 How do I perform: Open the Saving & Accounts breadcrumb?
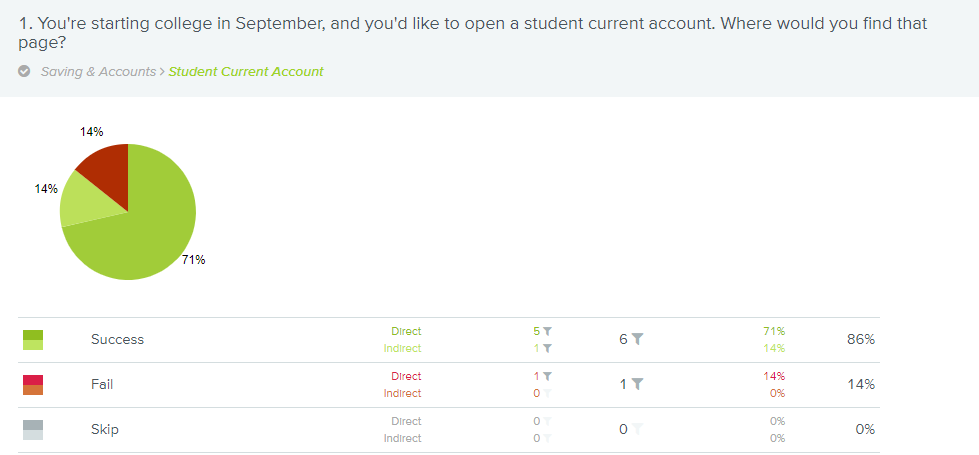click(x=99, y=72)
